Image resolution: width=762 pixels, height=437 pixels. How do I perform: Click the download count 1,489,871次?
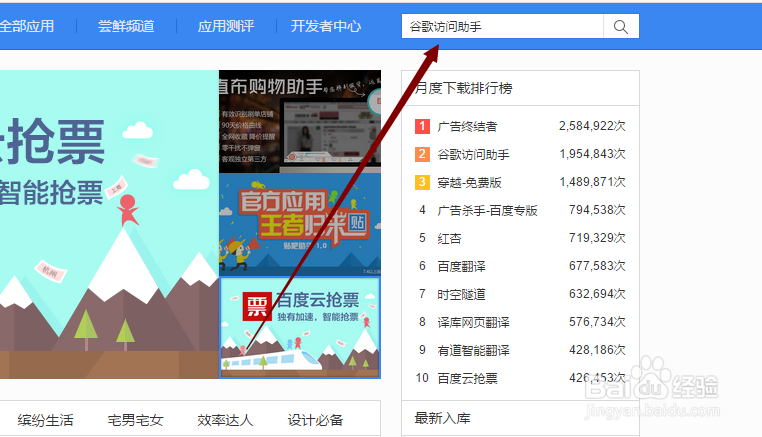(592, 182)
